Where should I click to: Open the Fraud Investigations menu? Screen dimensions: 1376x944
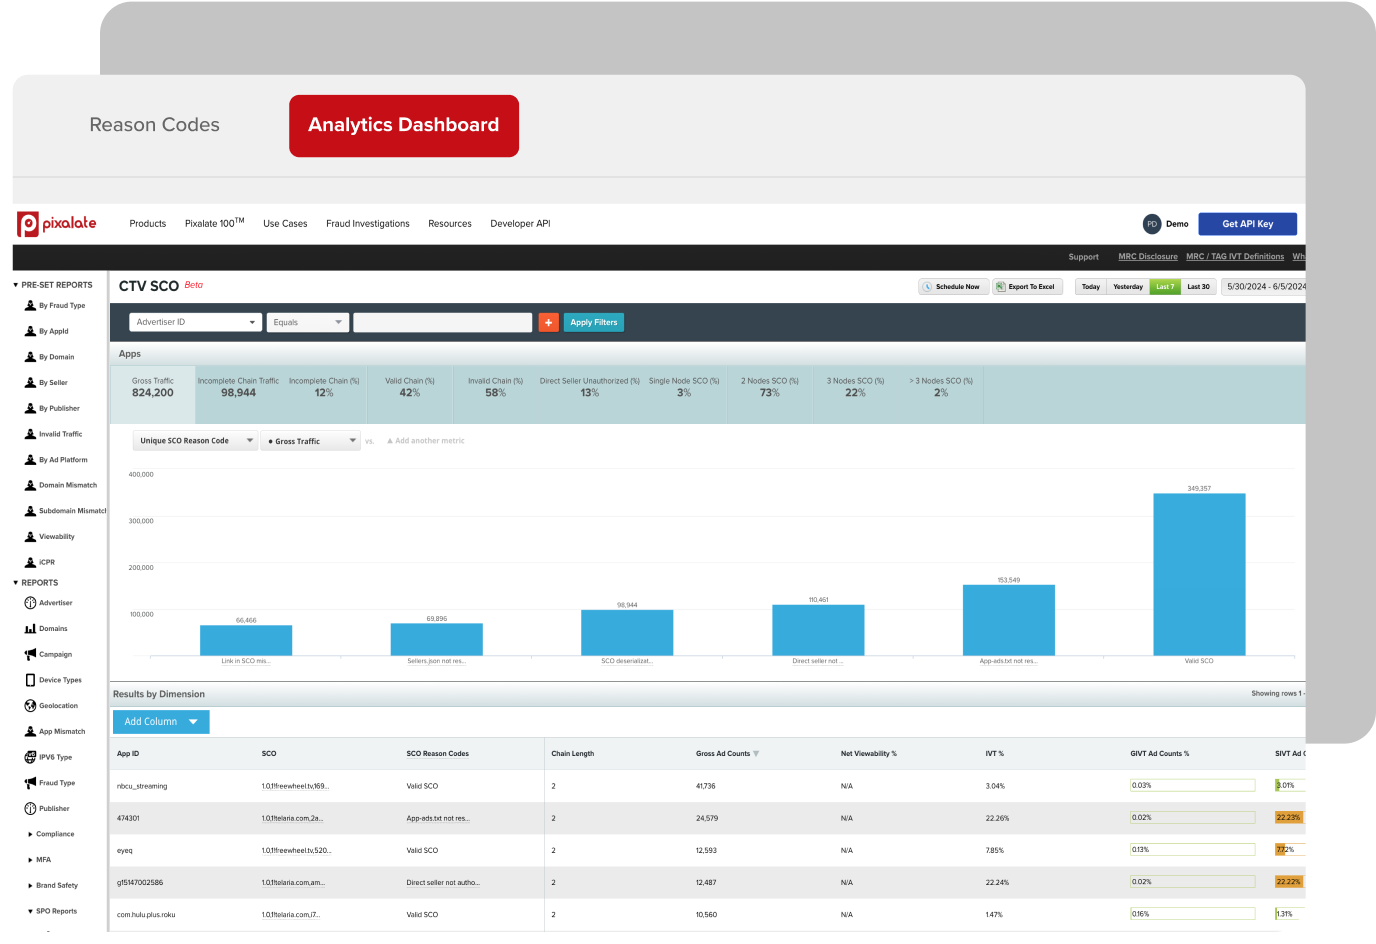[x=367, y=223]
